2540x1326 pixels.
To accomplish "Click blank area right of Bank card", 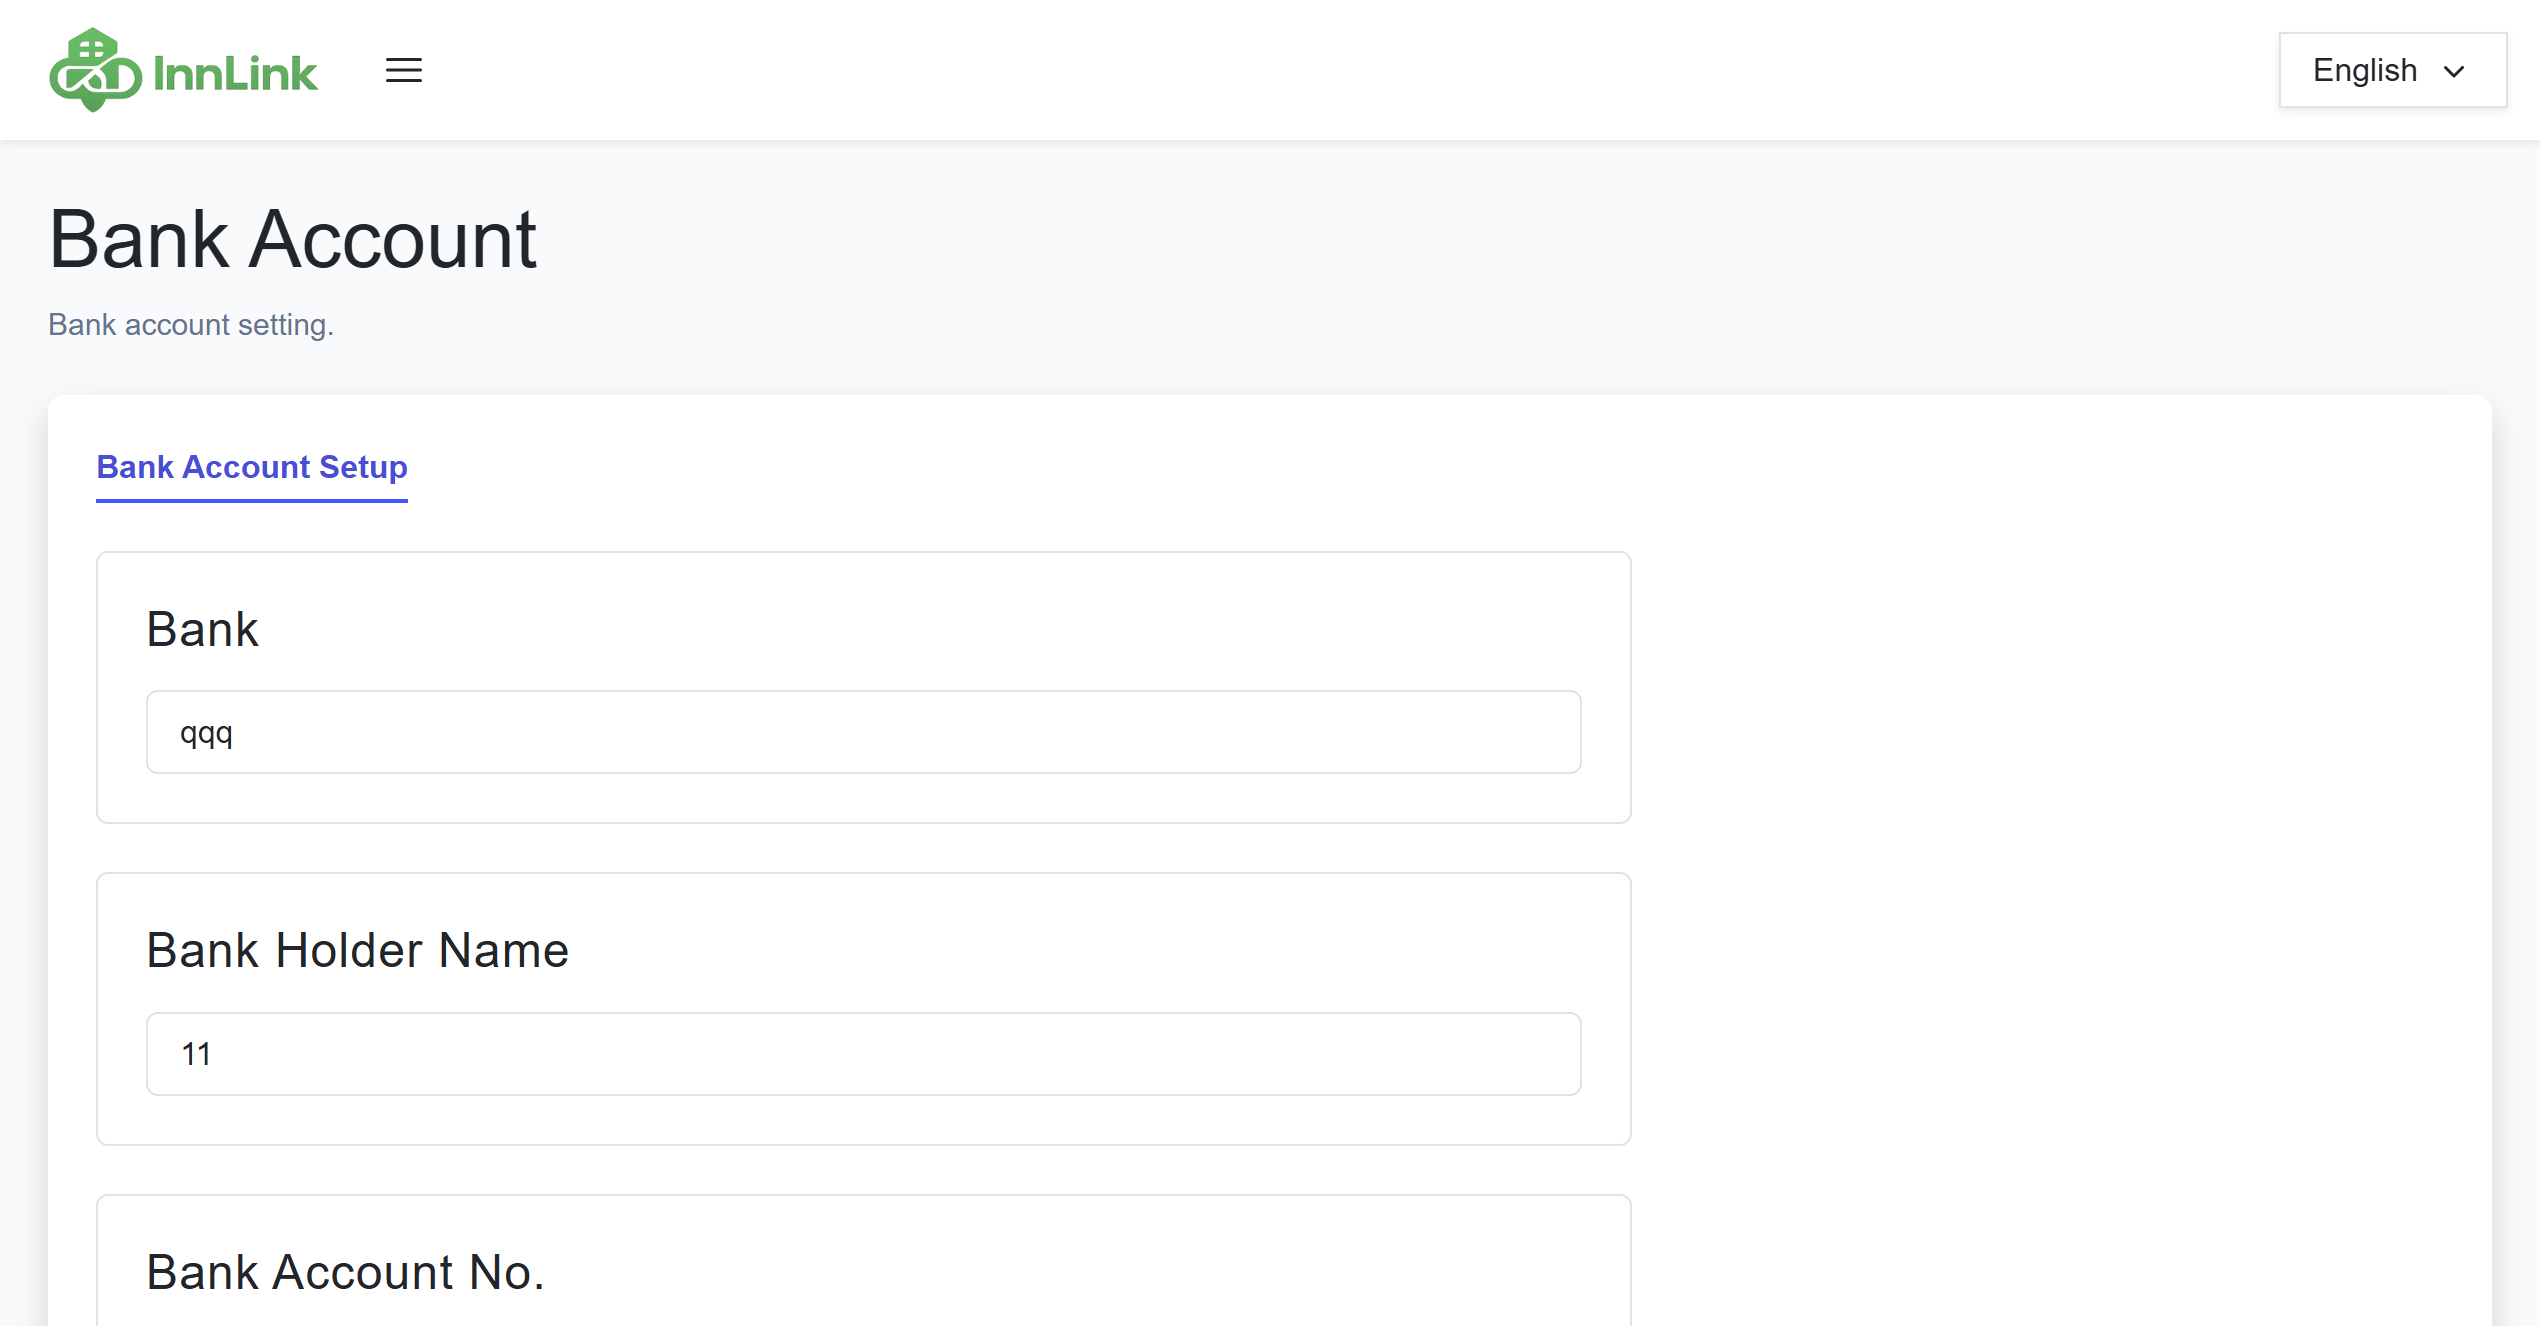I will [x=2050, y=690].
